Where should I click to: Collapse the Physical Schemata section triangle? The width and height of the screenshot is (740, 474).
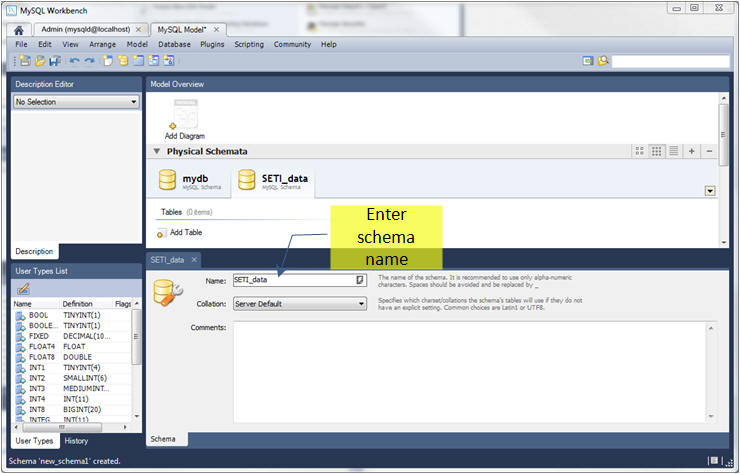coord(157,151)
